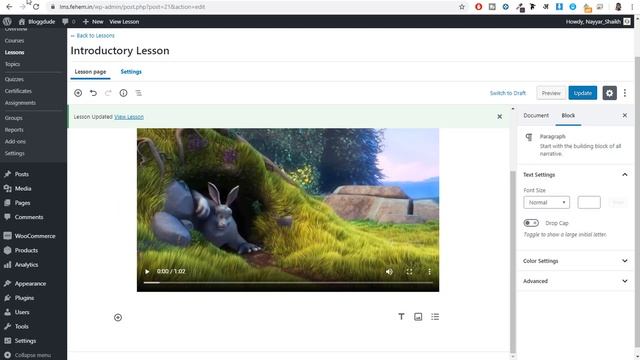Switch to the Document tab
Image resolution: width=640 pixels, height=360 pixels.
(536, 116)
